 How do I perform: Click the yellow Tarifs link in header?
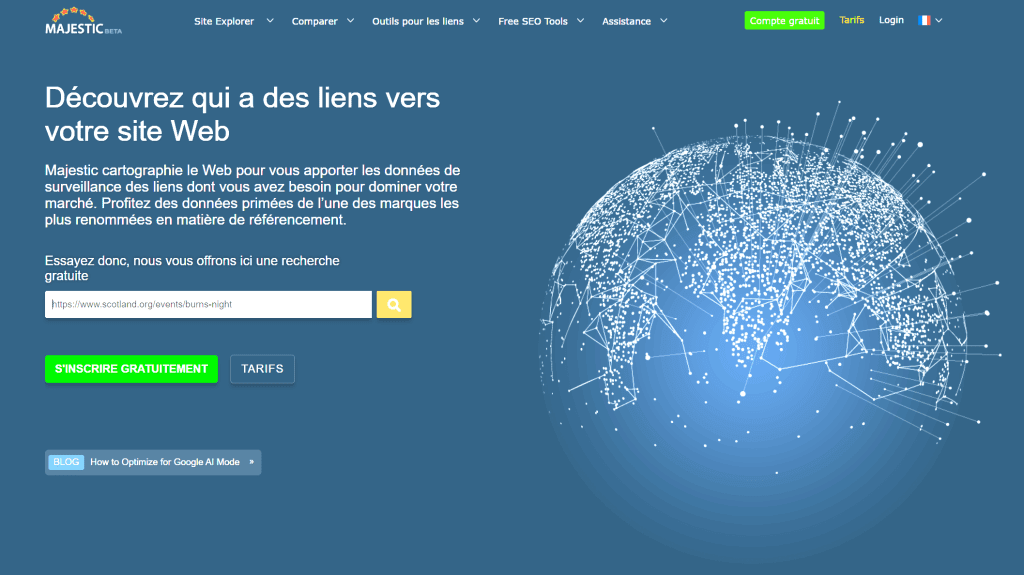click(x=852, y=20)
